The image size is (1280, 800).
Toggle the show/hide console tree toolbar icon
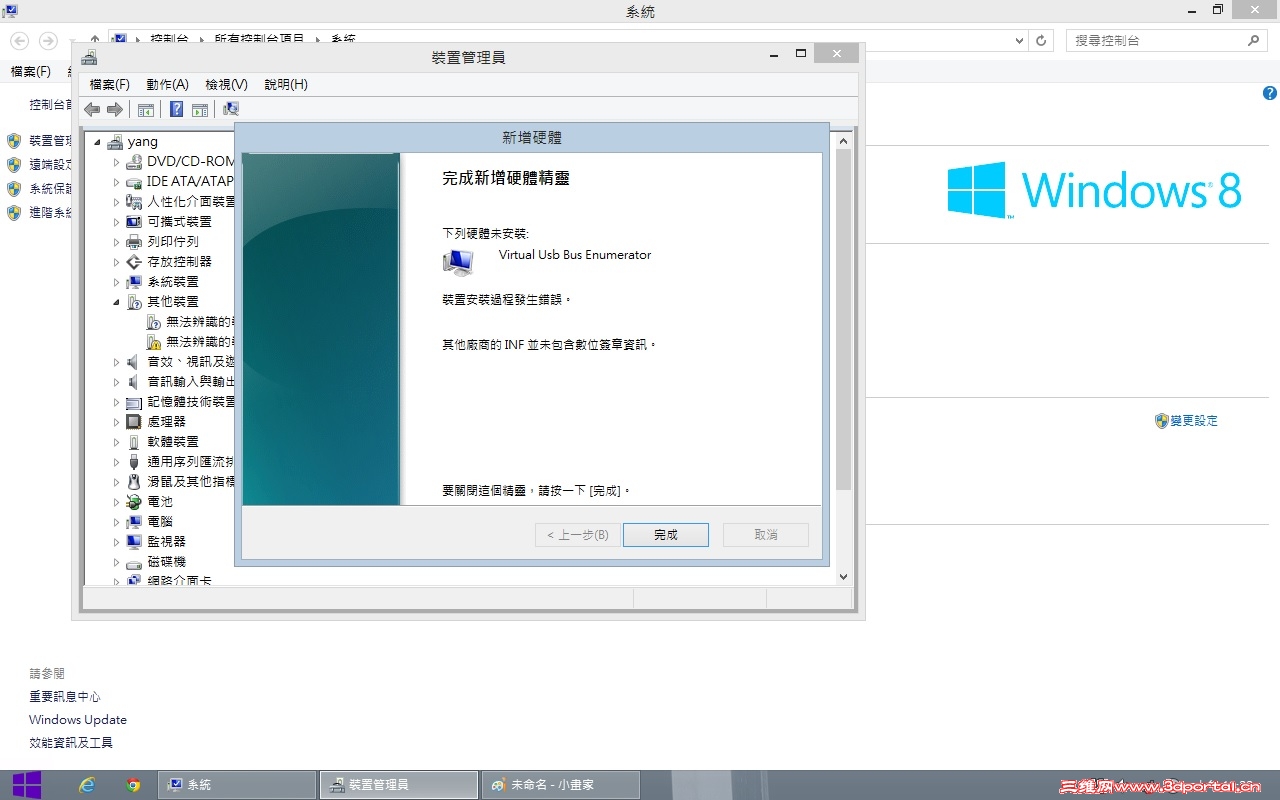(x=146, y=109)
